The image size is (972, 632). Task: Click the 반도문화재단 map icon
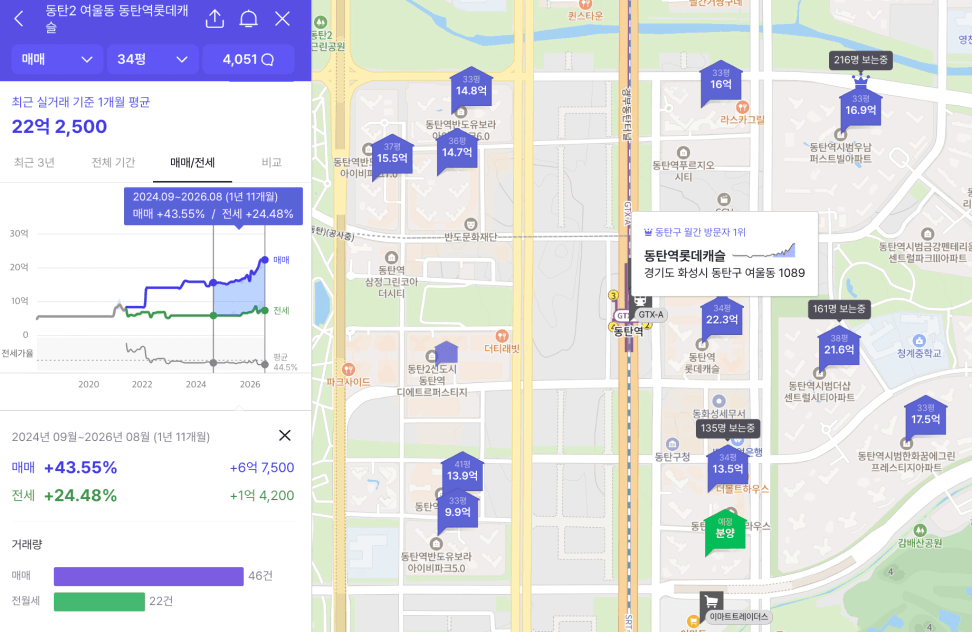pyautogui.click(x=471, y=224)
